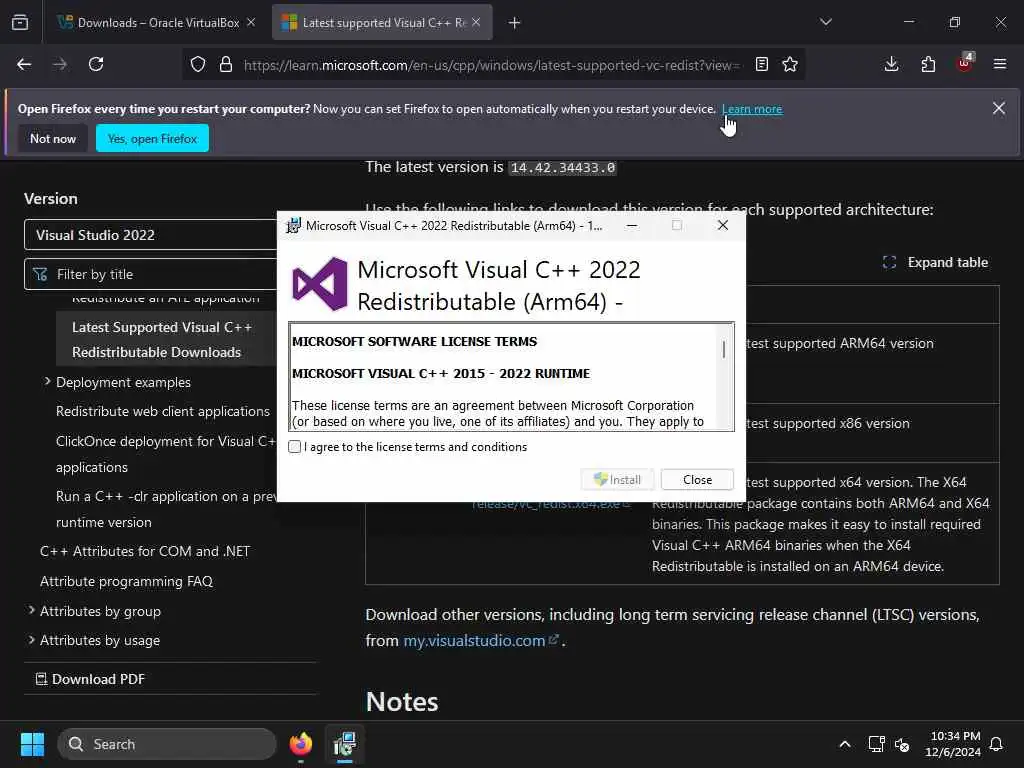
Task: Click the version number 14.42.34433.0
Action: 562,168
